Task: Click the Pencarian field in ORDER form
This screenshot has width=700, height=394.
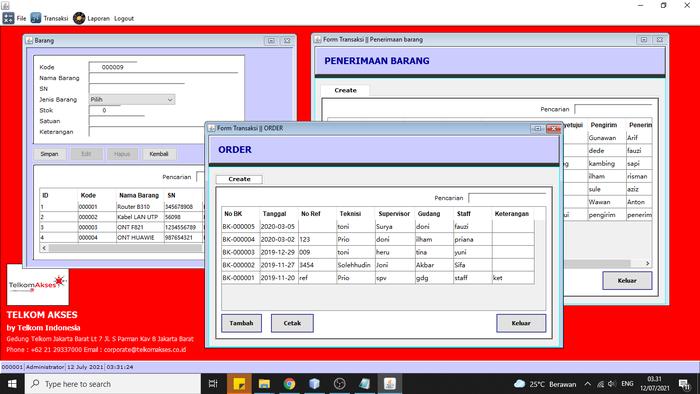Action: [x=507, y=198]
